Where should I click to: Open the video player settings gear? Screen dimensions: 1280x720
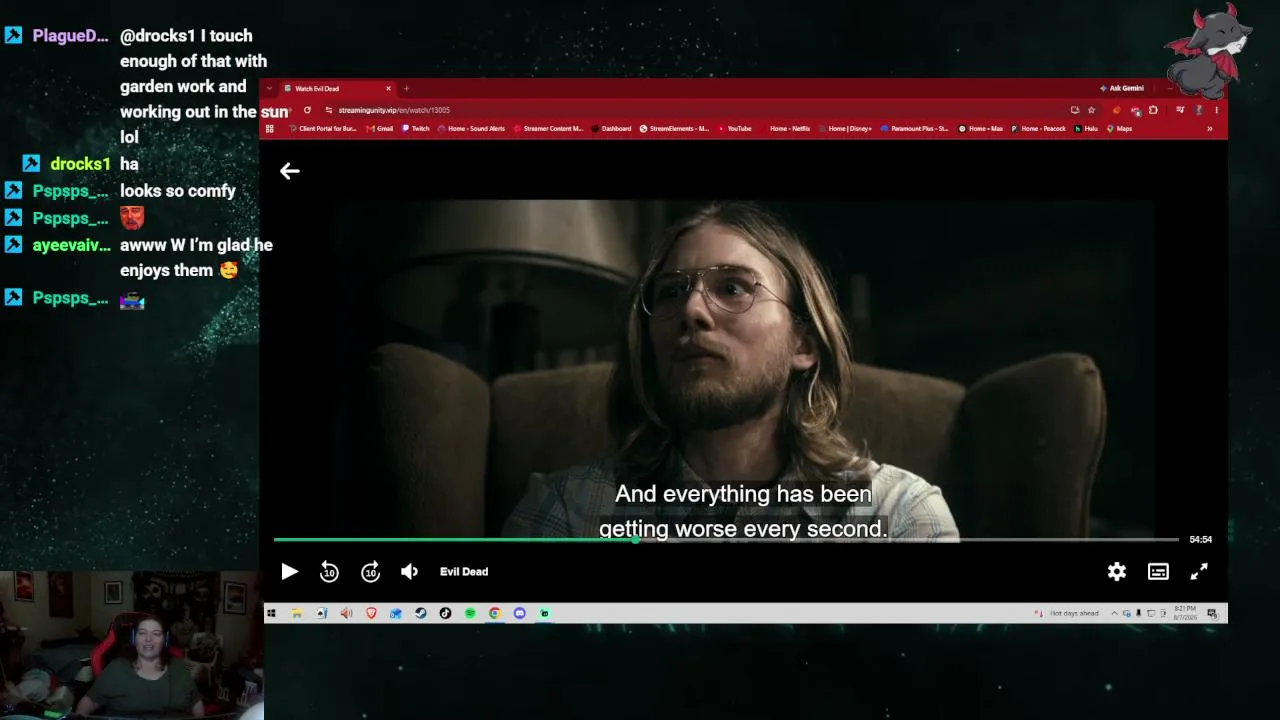(1117, 572)
